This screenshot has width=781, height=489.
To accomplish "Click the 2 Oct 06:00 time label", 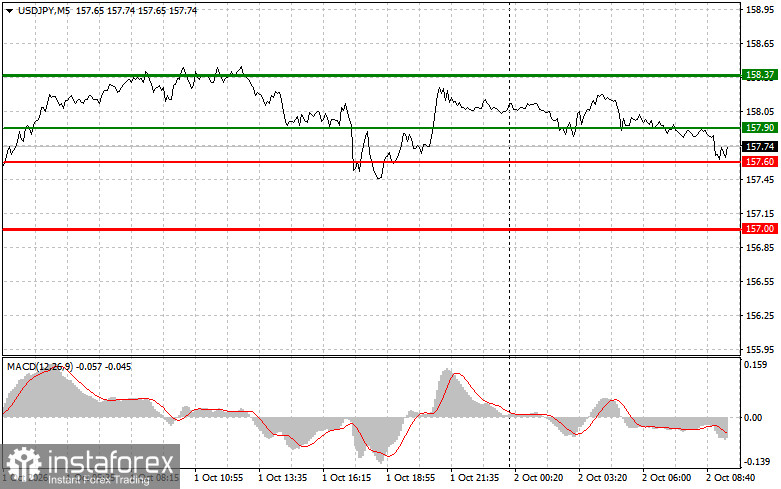I will tap(667, 478).
